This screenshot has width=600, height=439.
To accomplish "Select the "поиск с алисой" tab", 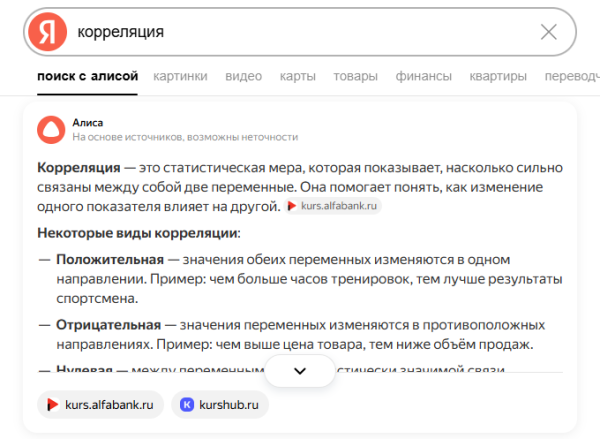I will click(86, 76).
